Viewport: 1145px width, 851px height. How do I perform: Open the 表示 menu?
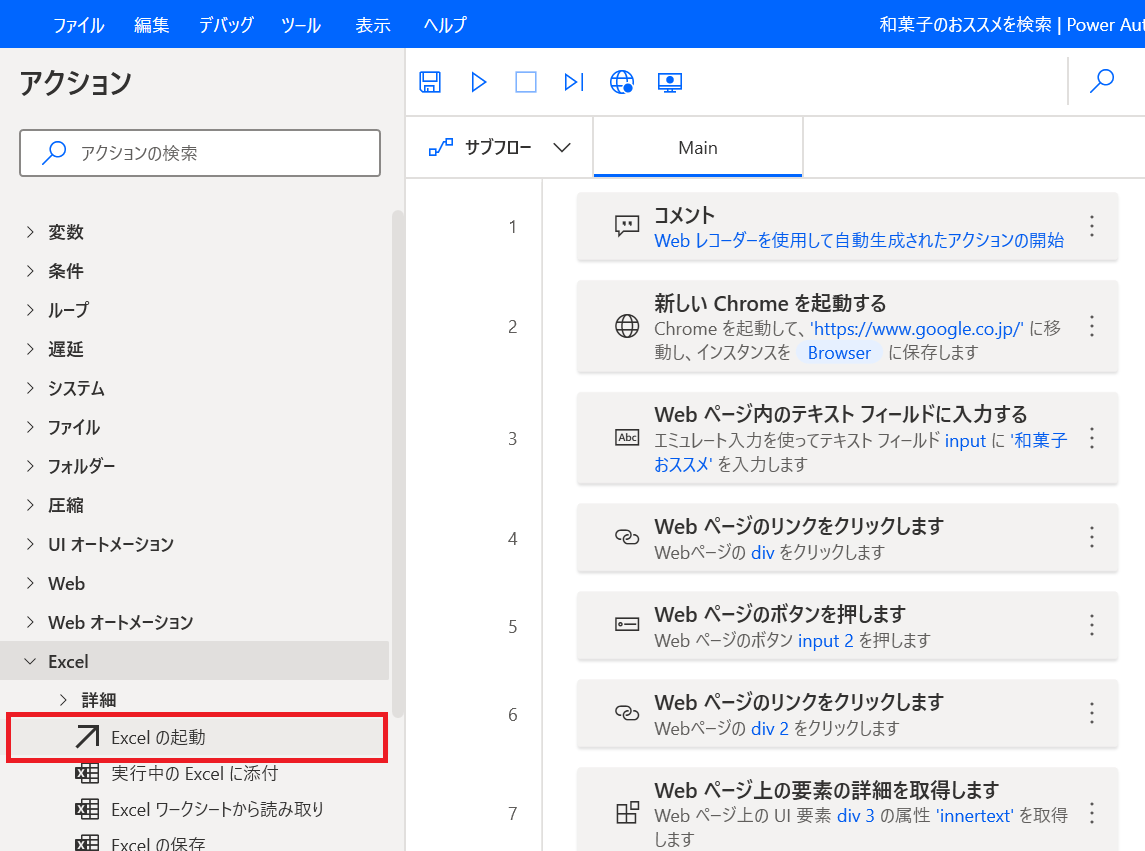373,25
